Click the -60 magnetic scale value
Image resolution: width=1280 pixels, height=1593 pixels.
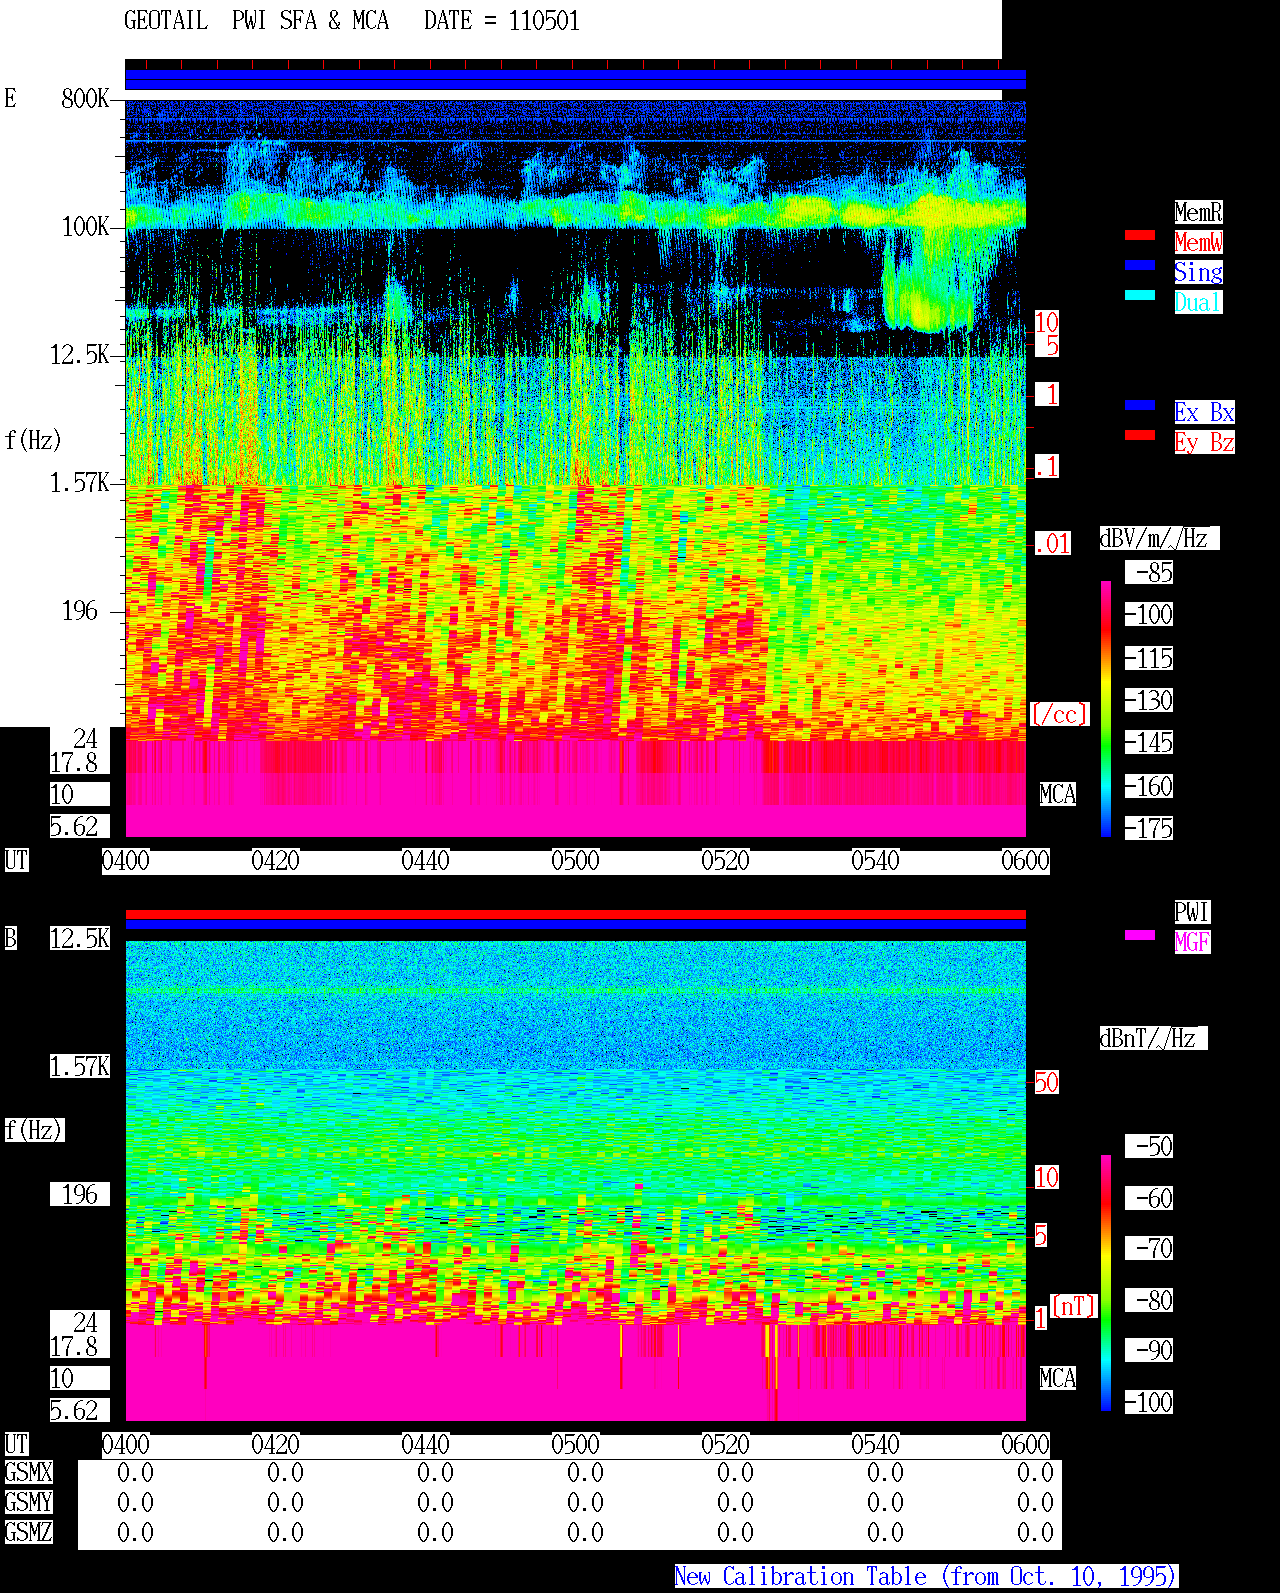point(1149,1198)
